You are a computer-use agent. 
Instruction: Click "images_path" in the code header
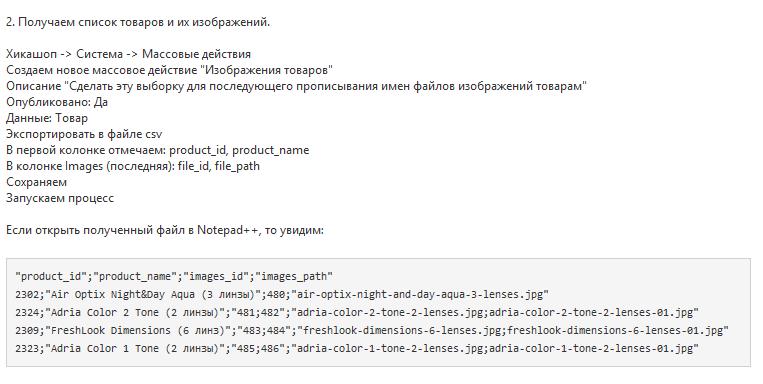click(x=294, y=276)
